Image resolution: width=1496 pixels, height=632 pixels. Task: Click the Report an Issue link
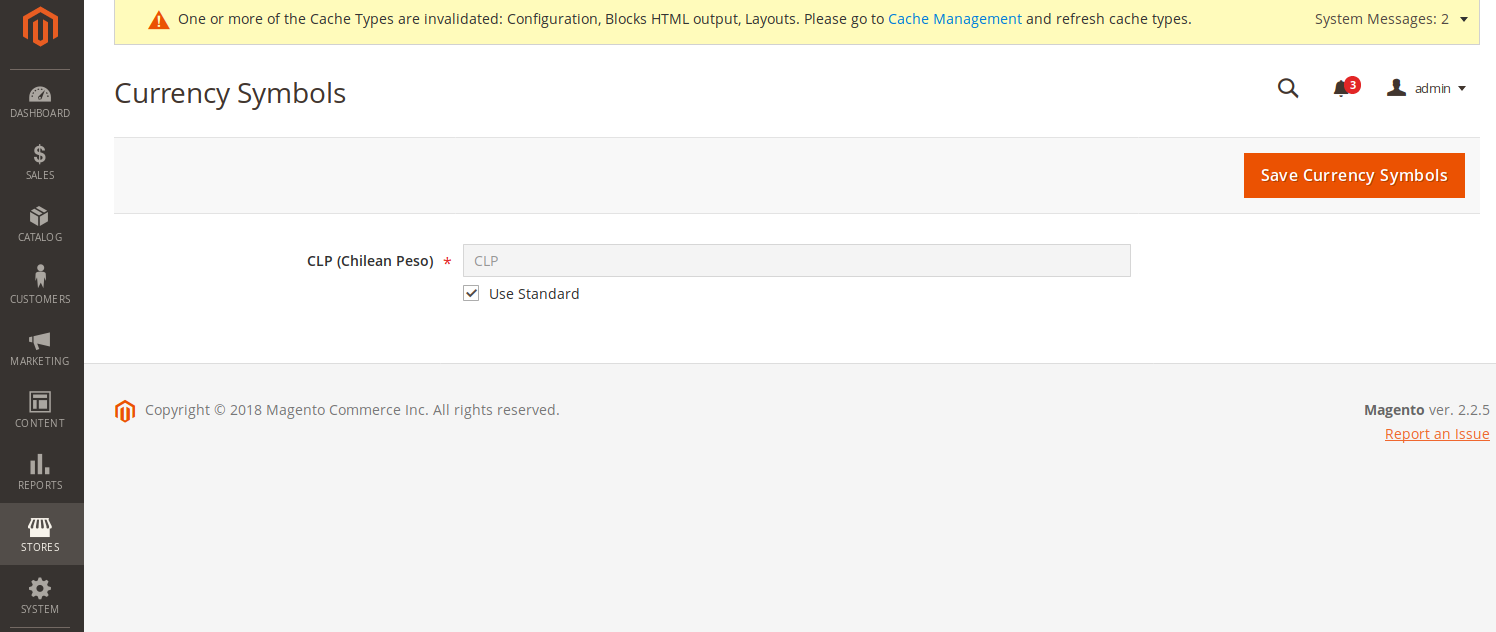click(1436, 434)
